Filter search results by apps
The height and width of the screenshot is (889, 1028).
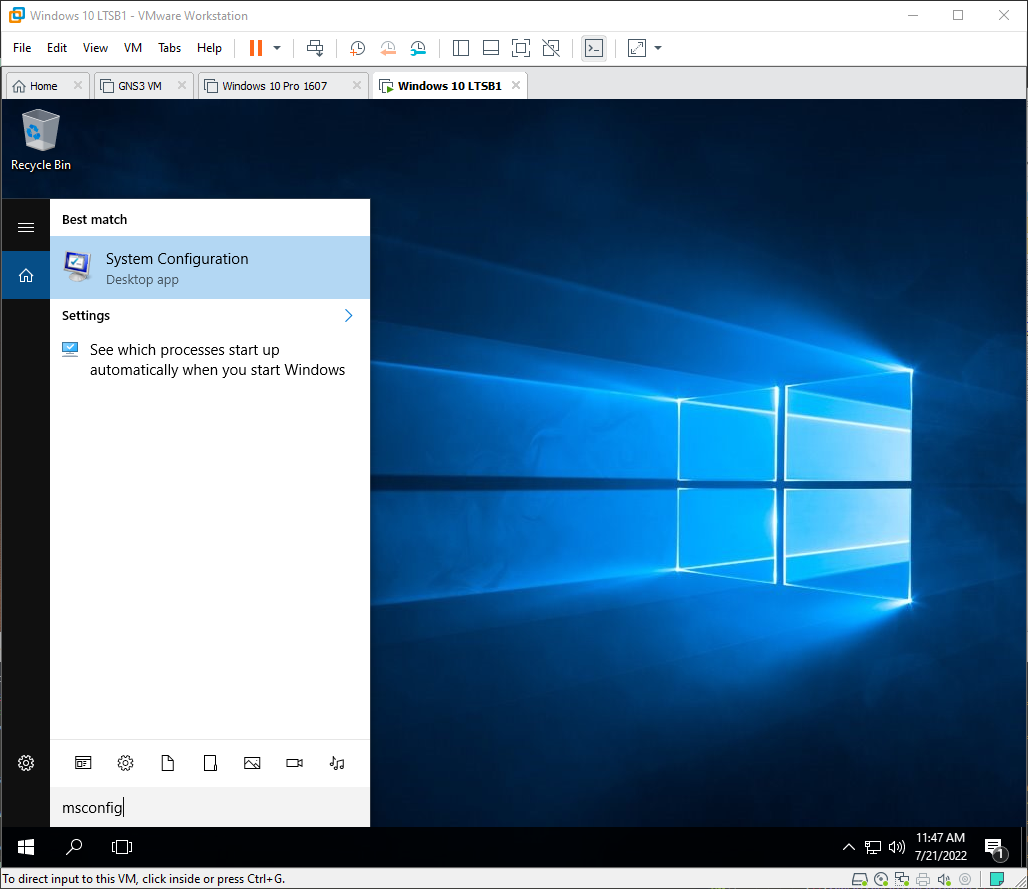click(x=83, y=763)
